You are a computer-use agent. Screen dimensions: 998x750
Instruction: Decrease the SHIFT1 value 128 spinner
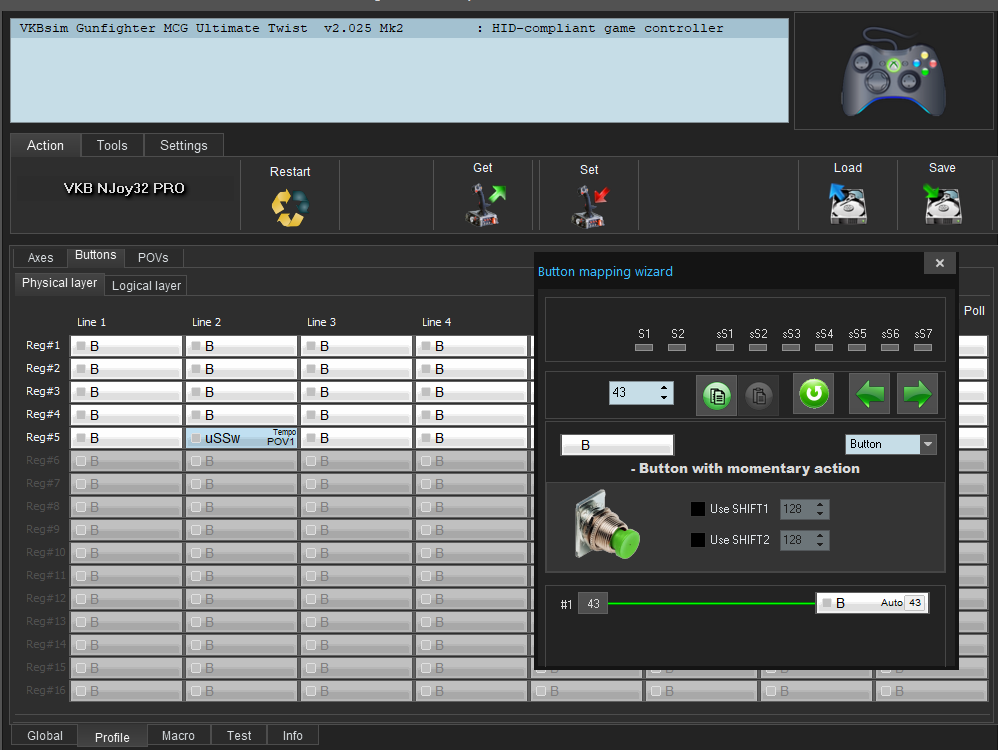point(821,514)
